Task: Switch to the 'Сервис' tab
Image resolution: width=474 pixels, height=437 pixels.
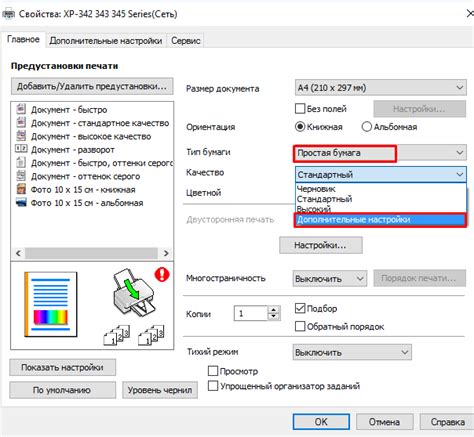Action: [185, 41]
